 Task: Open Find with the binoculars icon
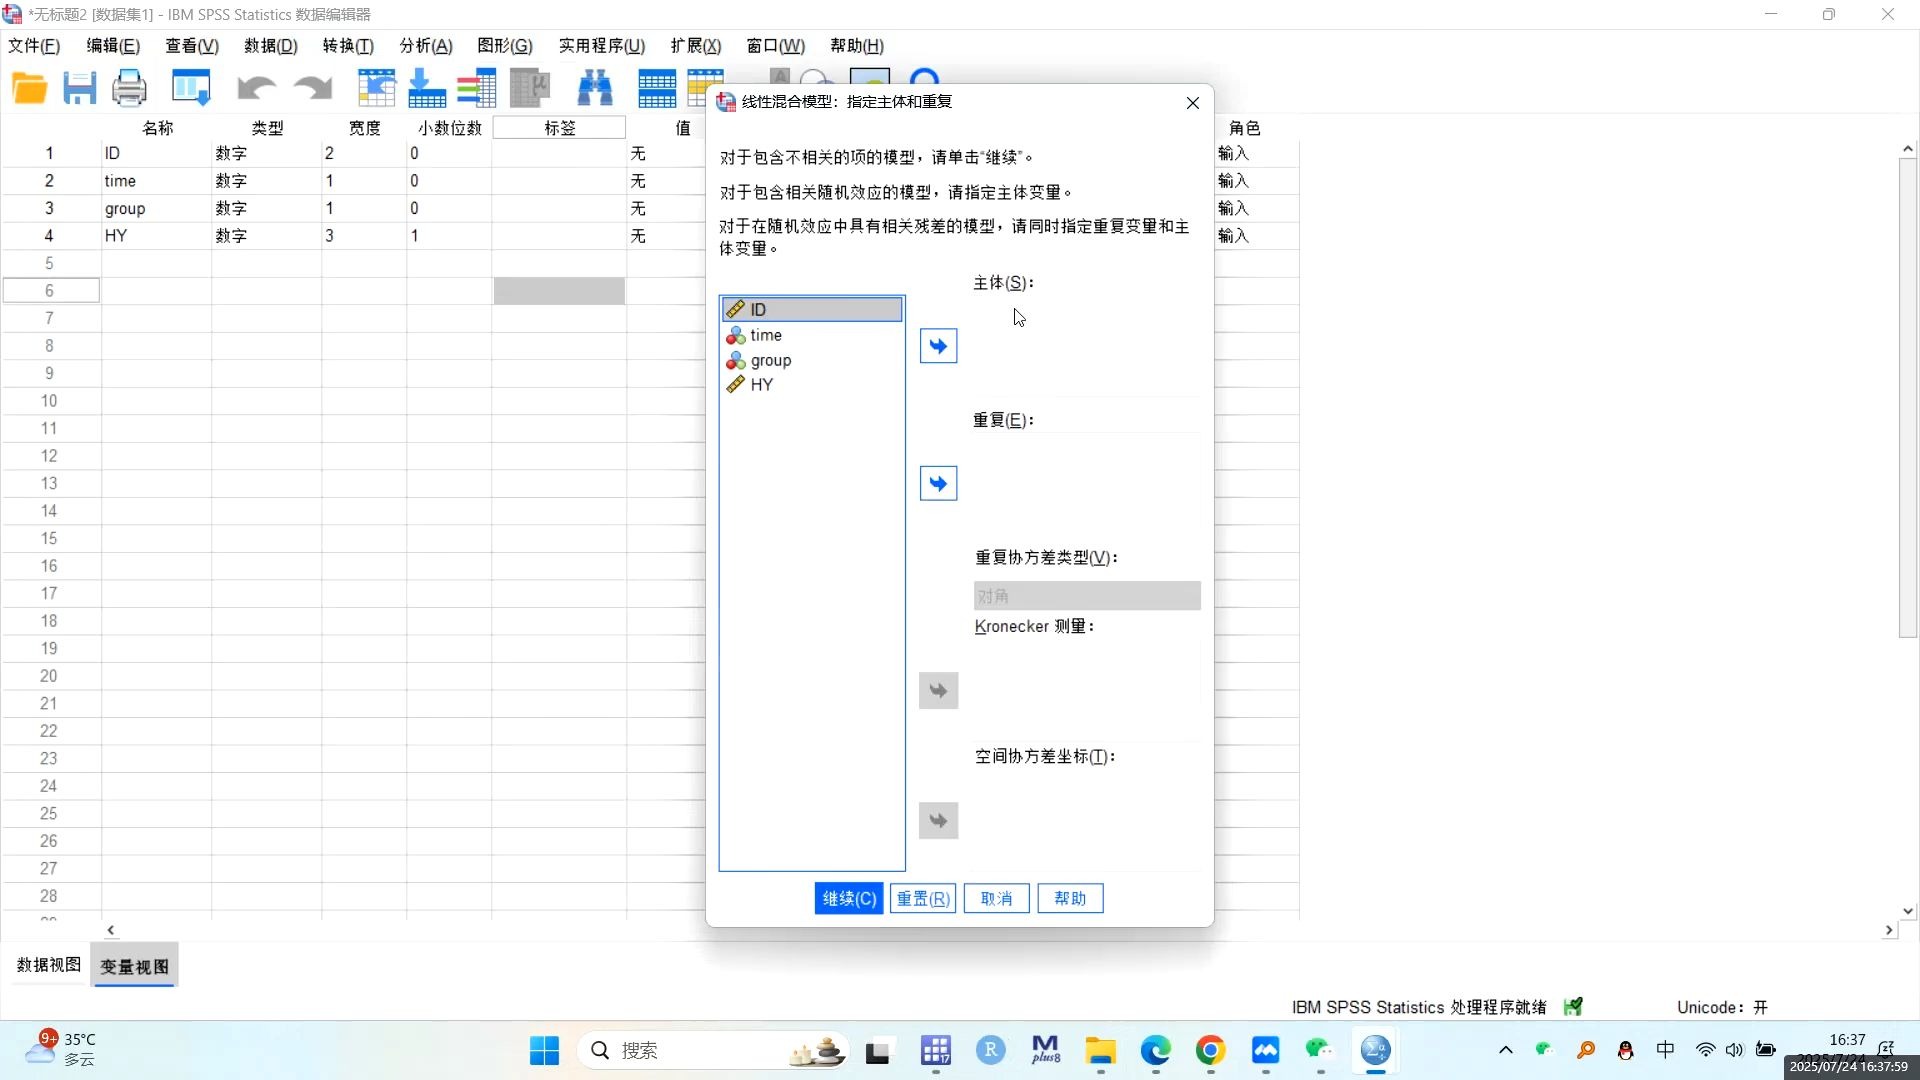595,88
